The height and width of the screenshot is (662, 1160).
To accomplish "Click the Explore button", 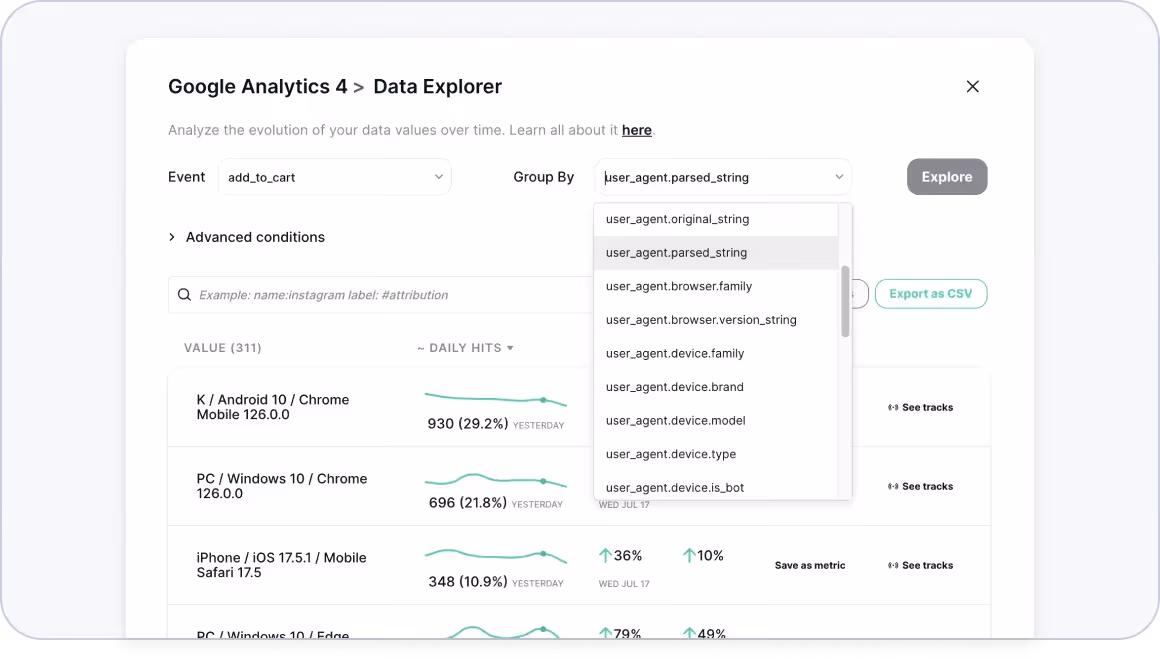I will [x=947, y=177].
